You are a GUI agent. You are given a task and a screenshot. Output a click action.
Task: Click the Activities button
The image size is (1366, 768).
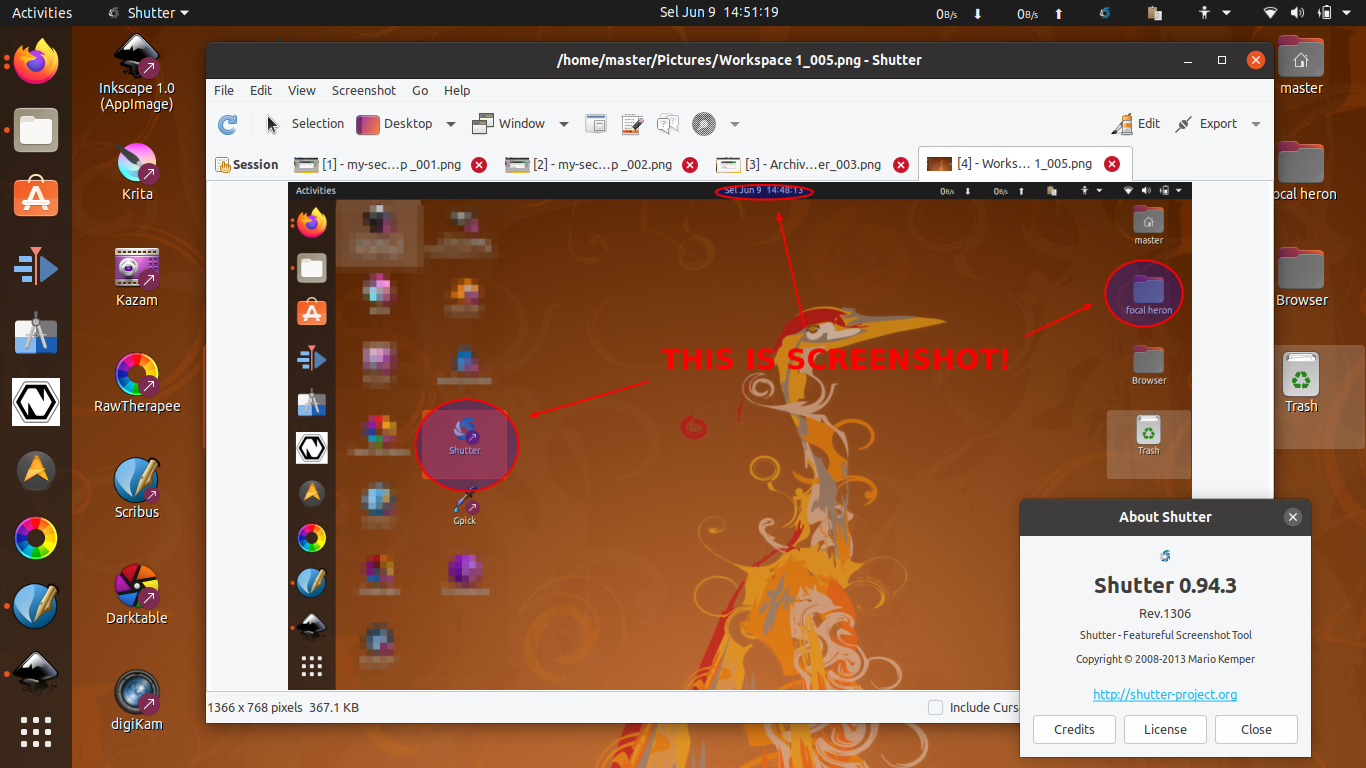point(42,13)
